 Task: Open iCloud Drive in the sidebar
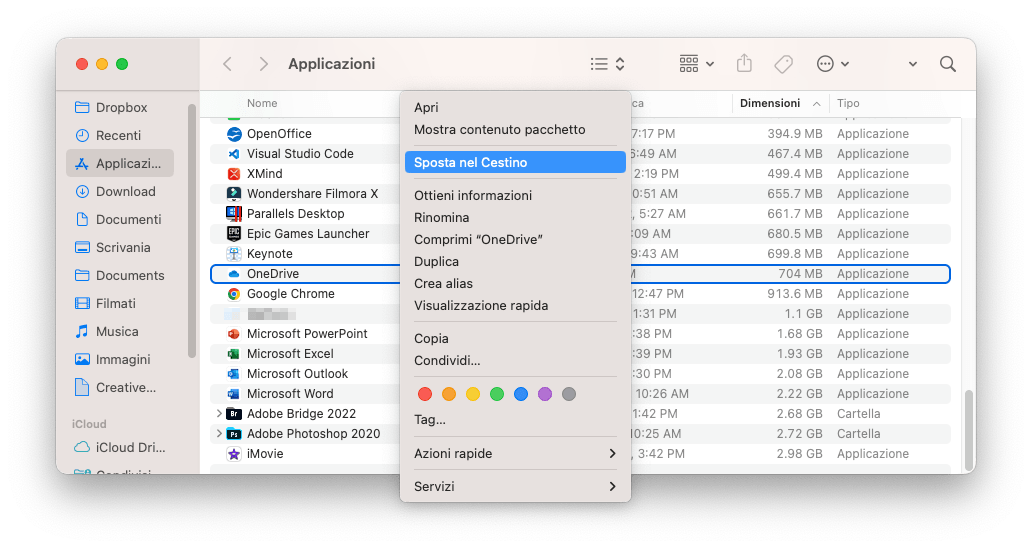120,447
